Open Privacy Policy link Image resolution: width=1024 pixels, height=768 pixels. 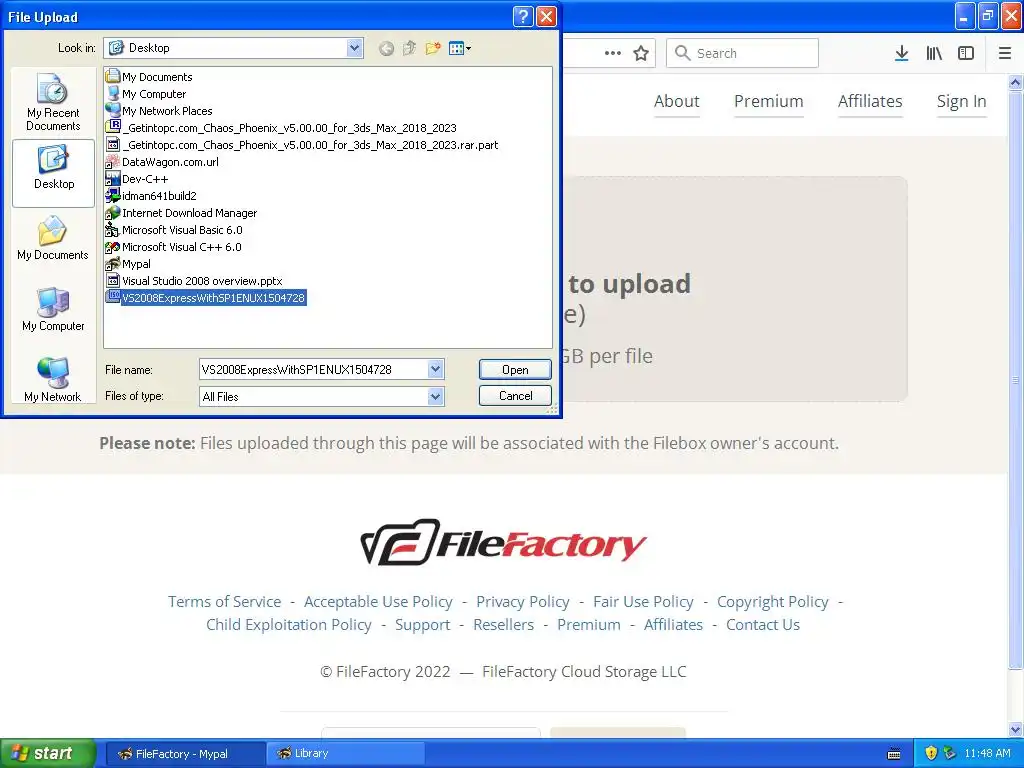[522, 601]
